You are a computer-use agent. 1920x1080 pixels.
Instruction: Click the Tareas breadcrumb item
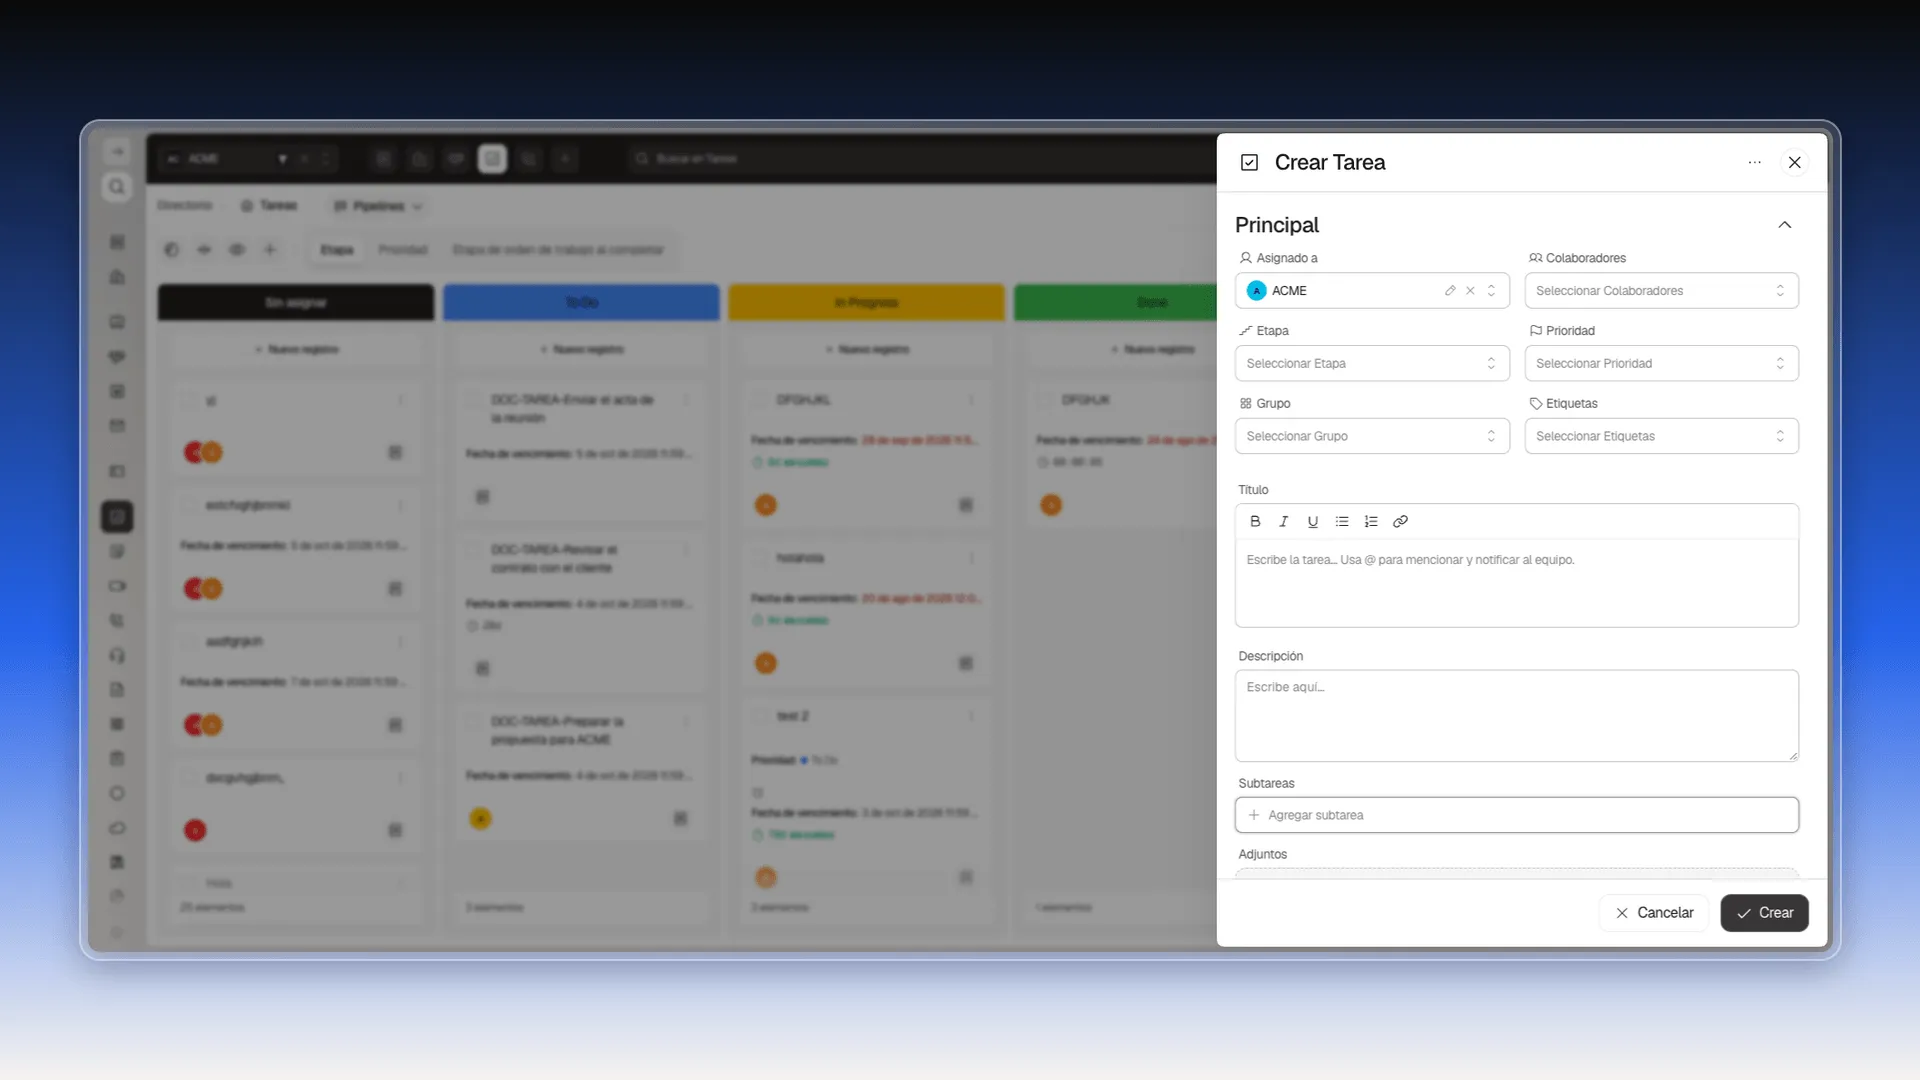coord(270,206)
